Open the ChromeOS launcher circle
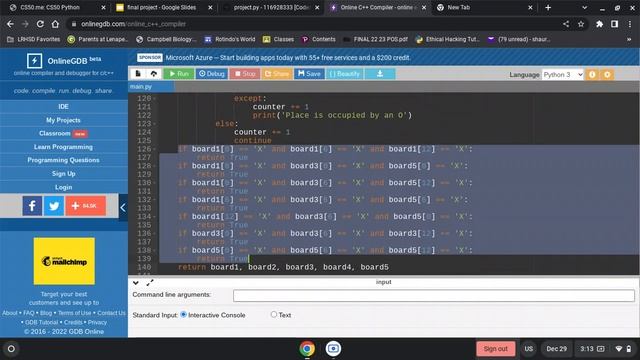This screenshot has width=640, height=360. [11, 349]
